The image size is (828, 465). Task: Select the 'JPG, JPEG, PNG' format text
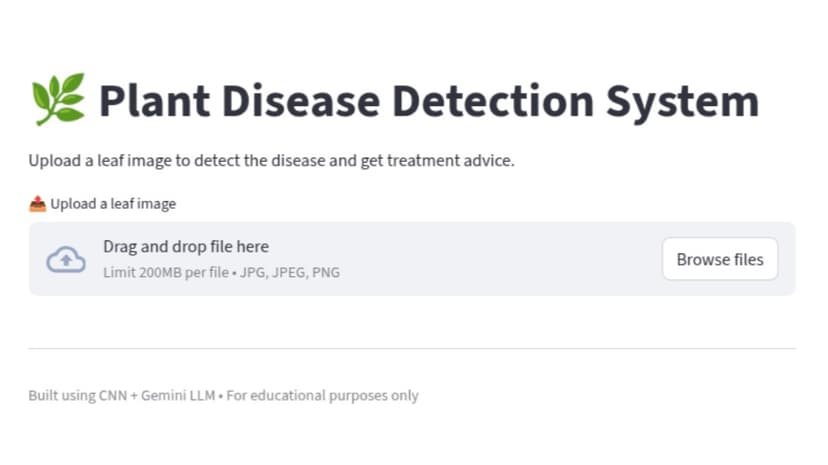pos(290,272)
